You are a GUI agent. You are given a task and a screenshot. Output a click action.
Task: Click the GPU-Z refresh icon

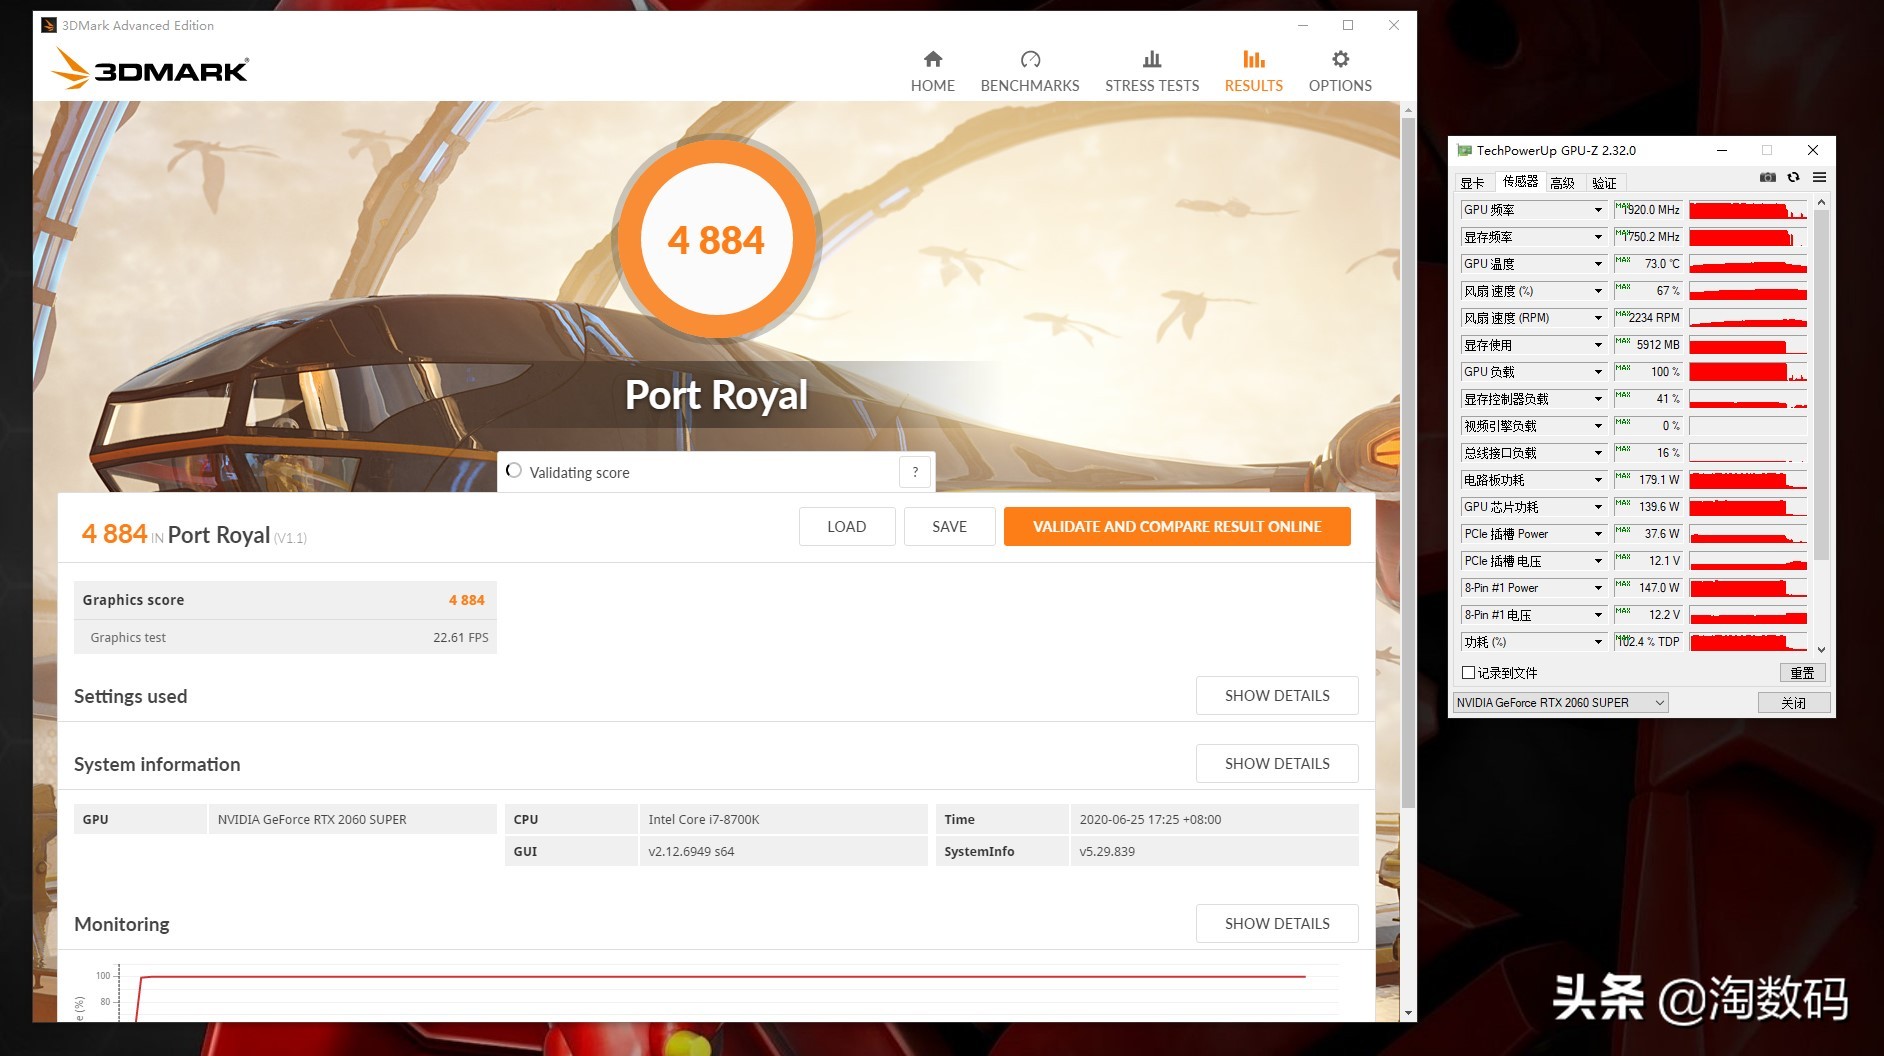[x=1794, y=177]
